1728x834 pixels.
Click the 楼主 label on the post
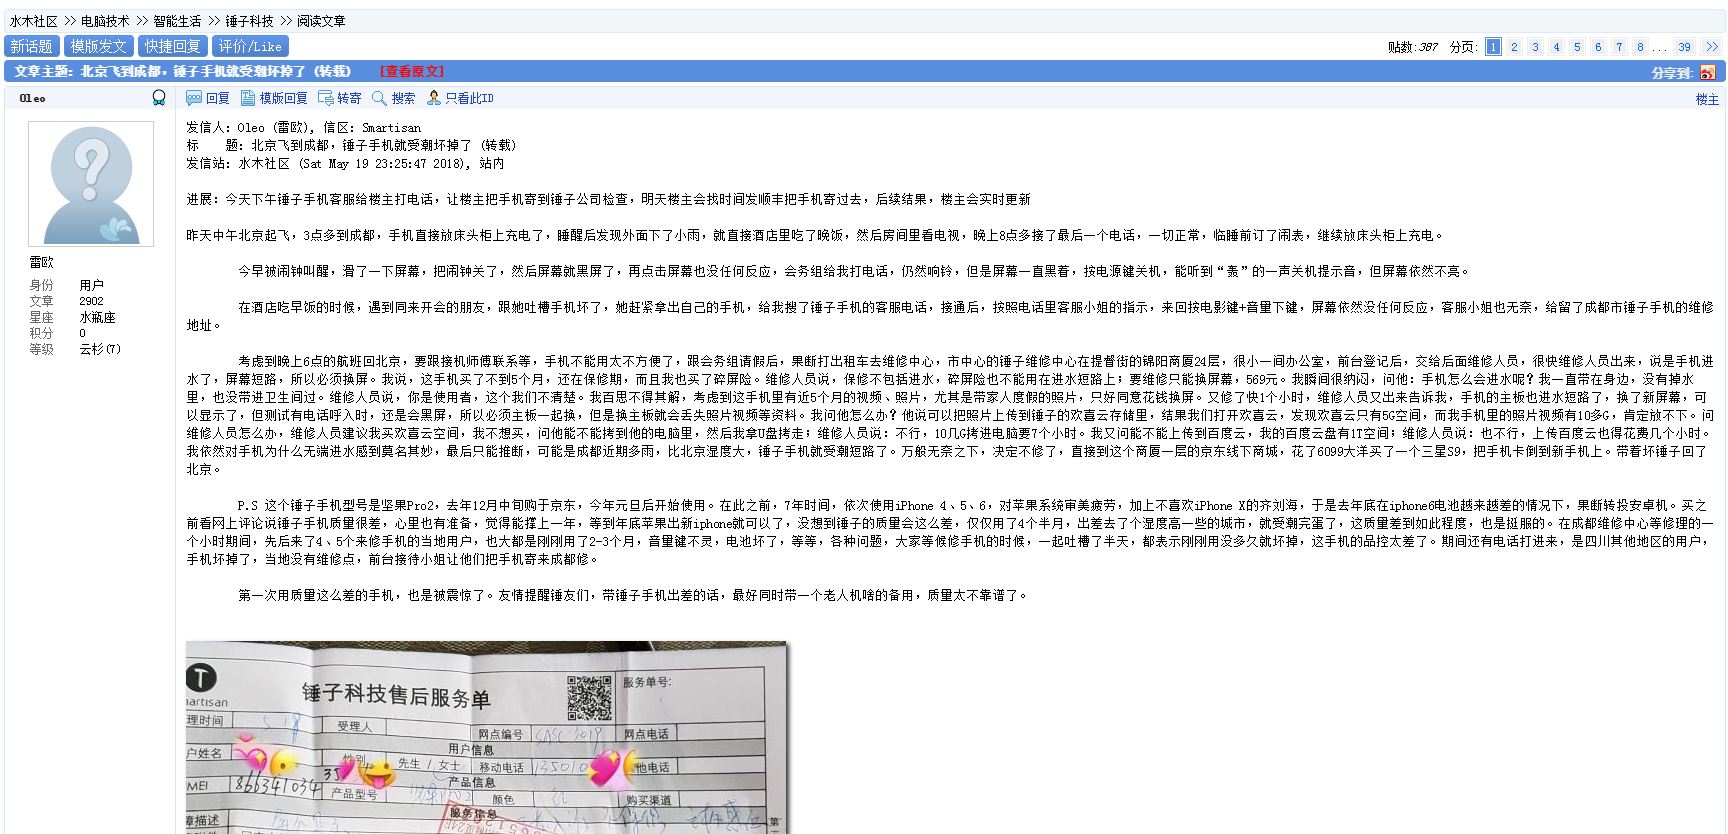pyautogui.click(x=1707, y=99)
